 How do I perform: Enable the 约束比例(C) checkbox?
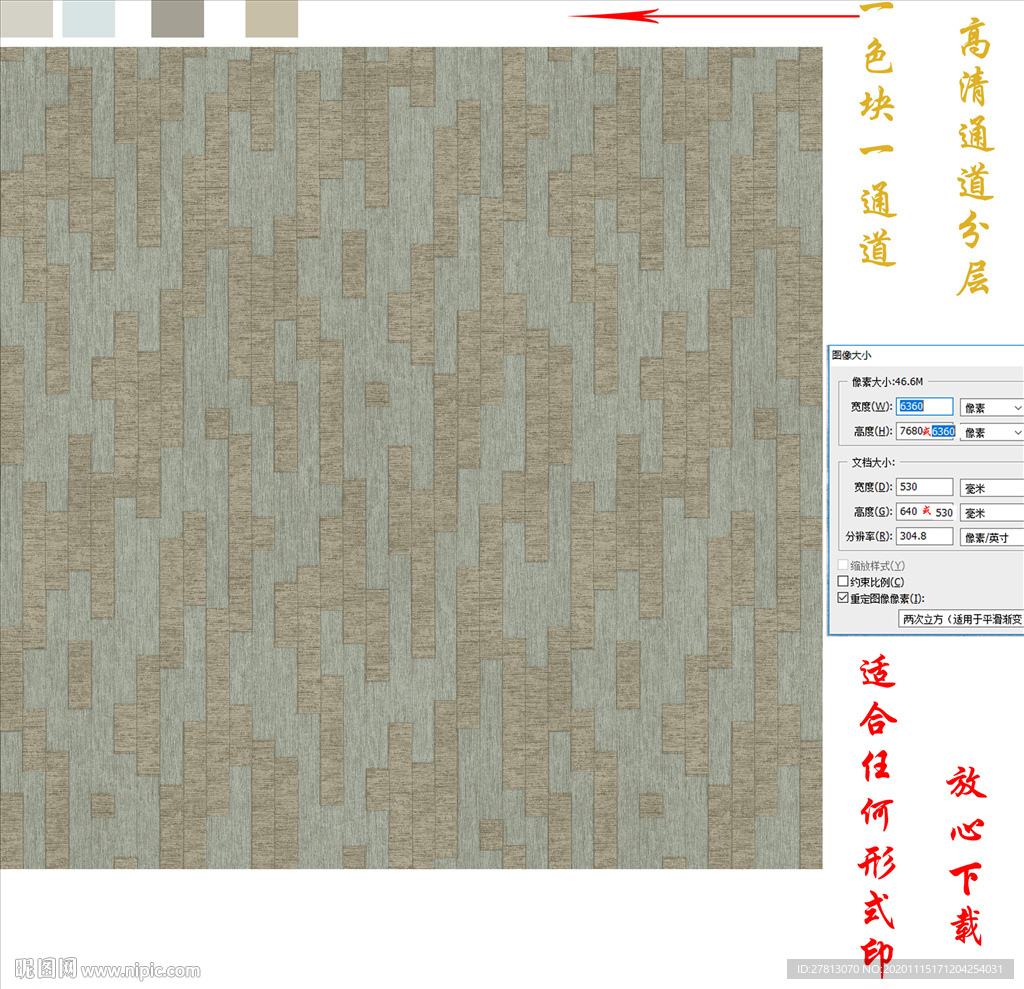tap(843, 581)
